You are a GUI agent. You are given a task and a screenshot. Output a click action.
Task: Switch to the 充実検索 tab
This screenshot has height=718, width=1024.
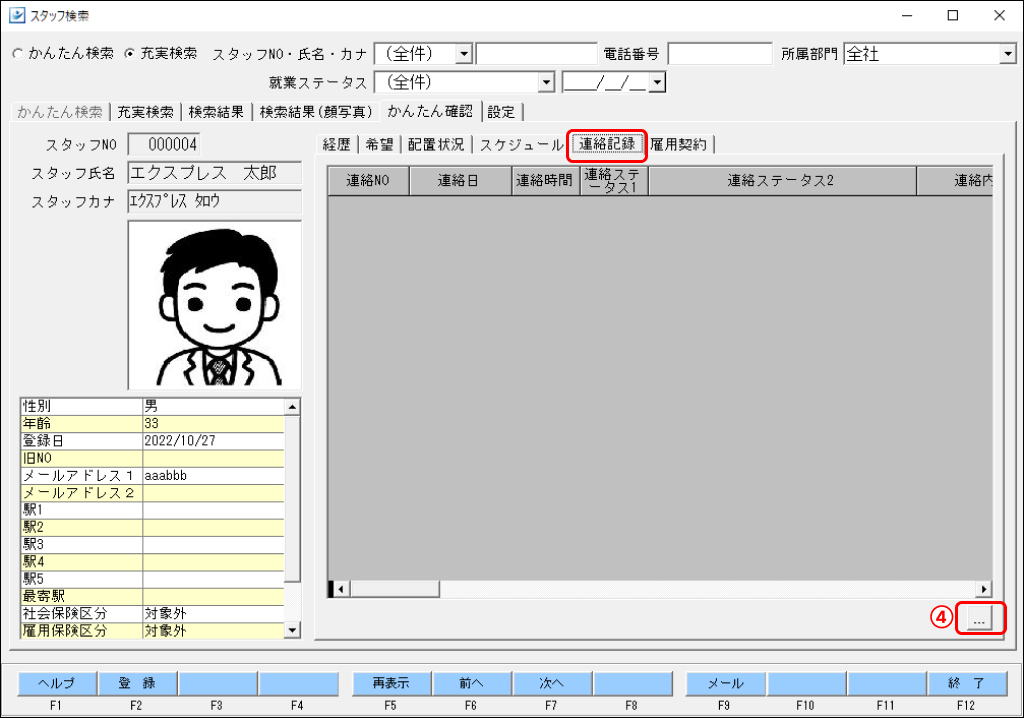click(x=145, y=112)
